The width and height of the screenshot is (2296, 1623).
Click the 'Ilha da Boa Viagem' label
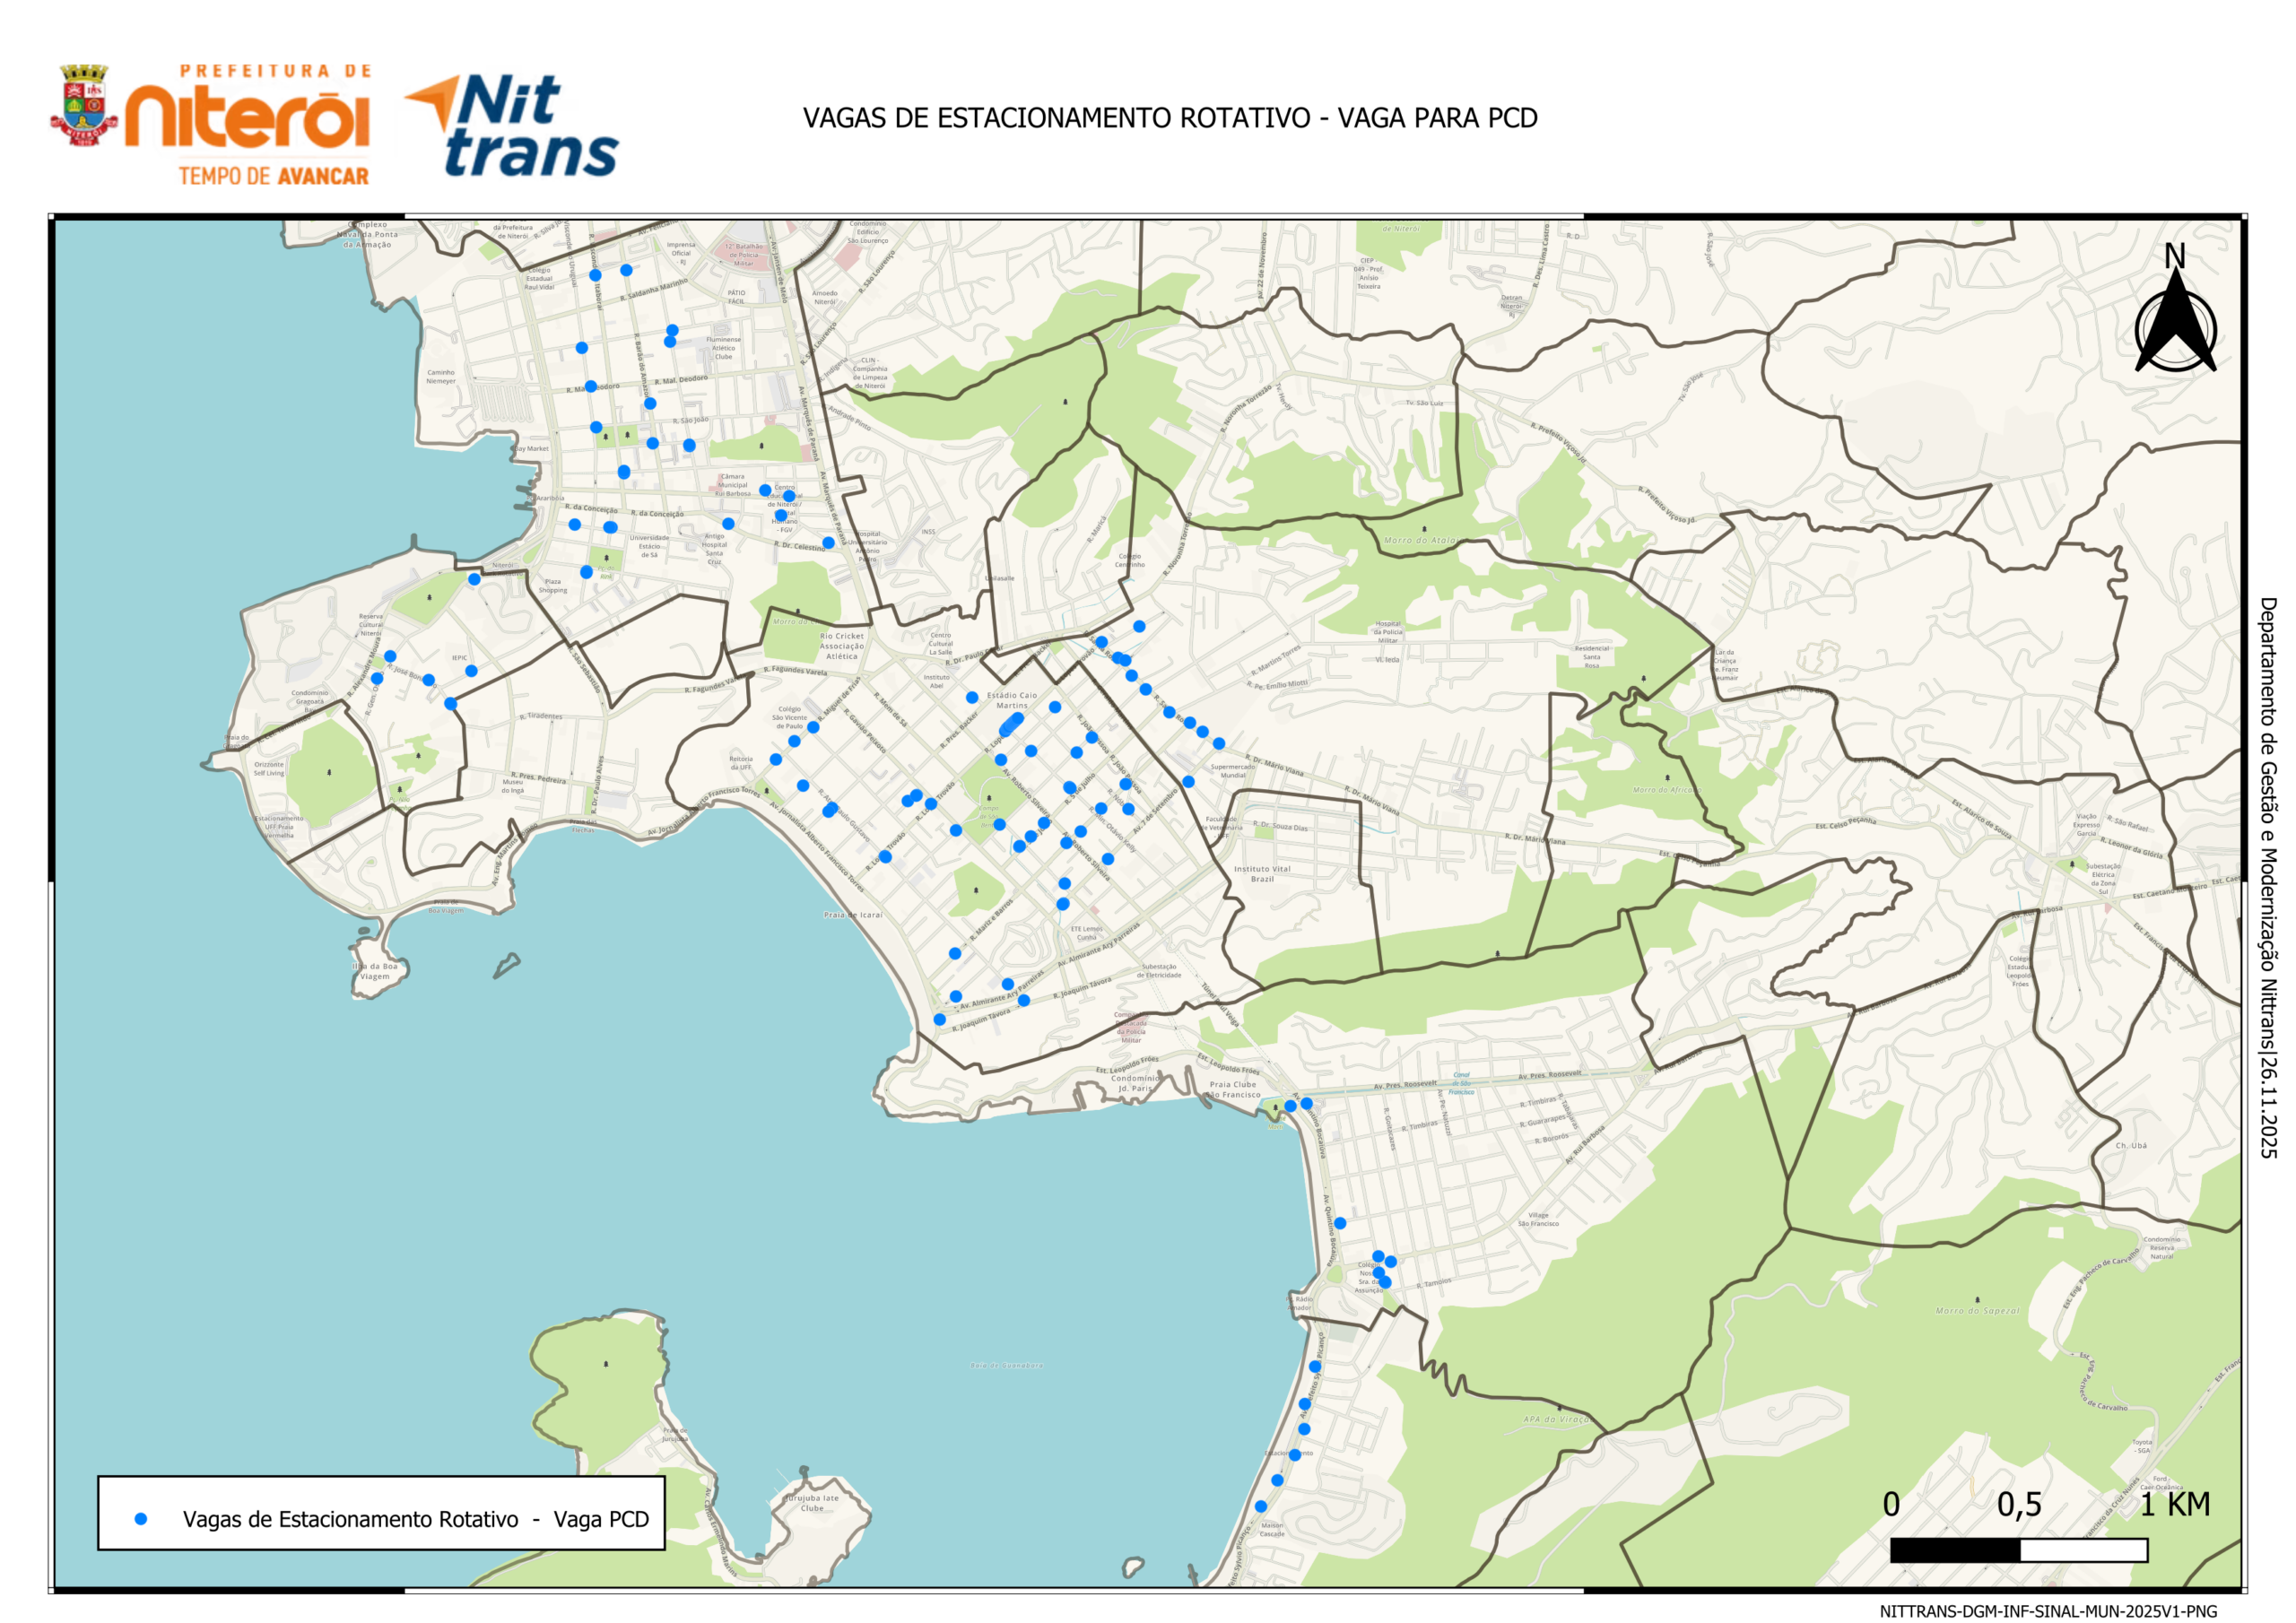(375, 971)
